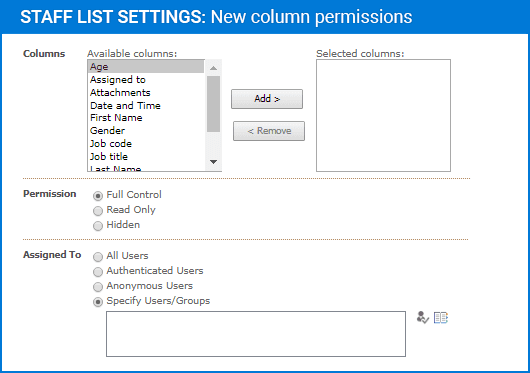Pick Attachments from the column list

pos(146,93)
